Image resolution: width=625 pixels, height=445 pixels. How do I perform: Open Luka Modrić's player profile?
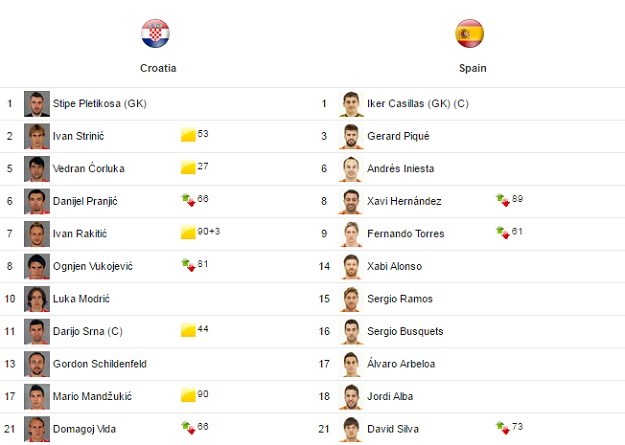81,299
